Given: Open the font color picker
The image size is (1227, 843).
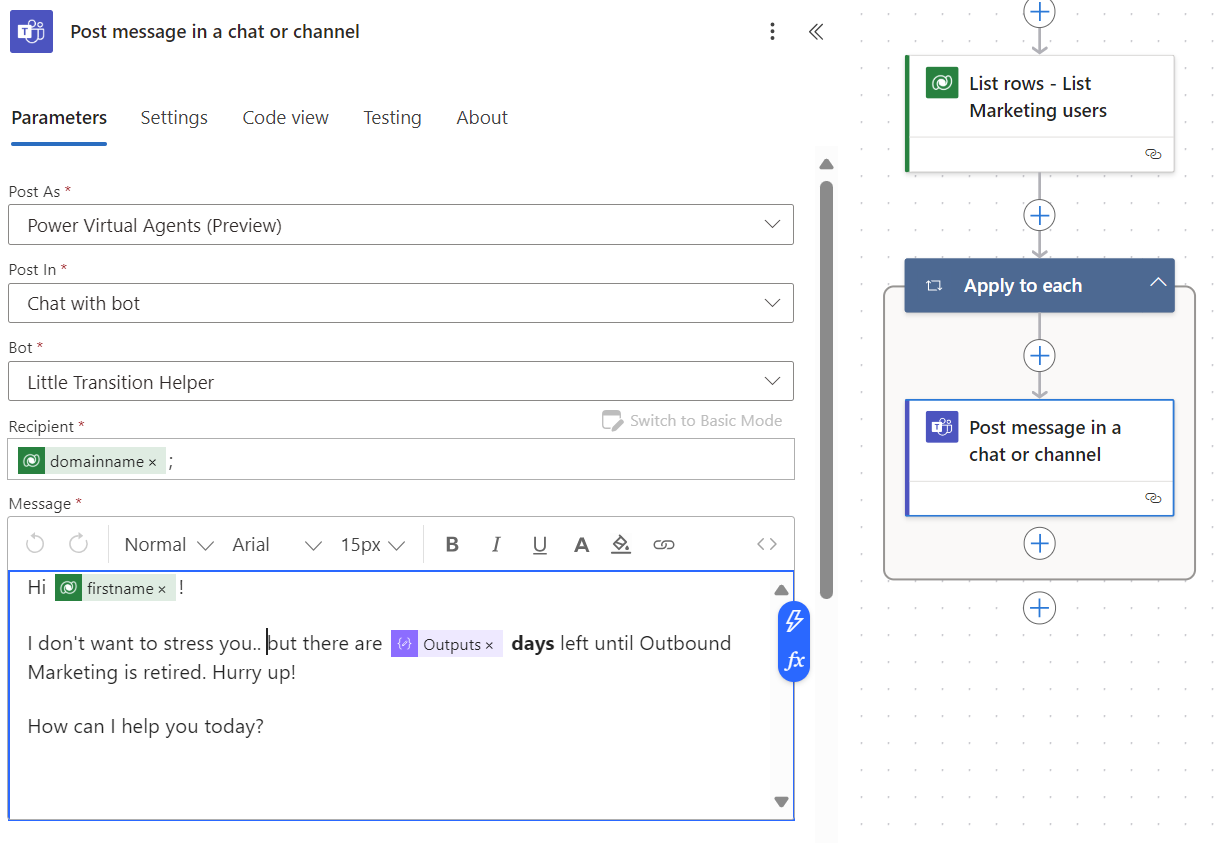Looking at the screenshot, I should click(x=581, y=545).
